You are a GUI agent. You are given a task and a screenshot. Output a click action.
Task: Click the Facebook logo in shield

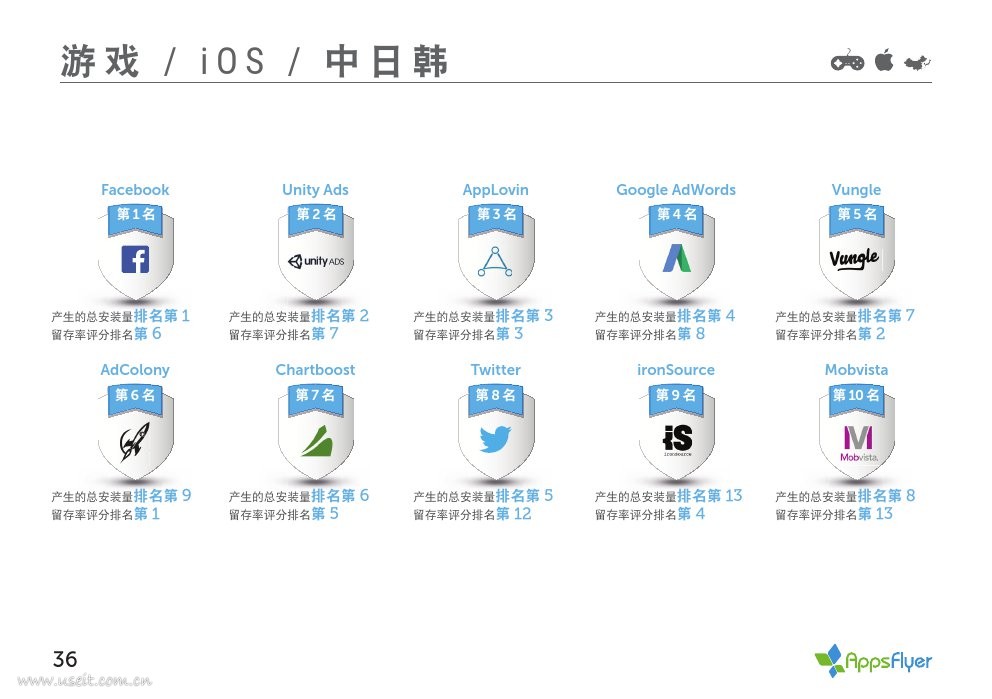135,259
